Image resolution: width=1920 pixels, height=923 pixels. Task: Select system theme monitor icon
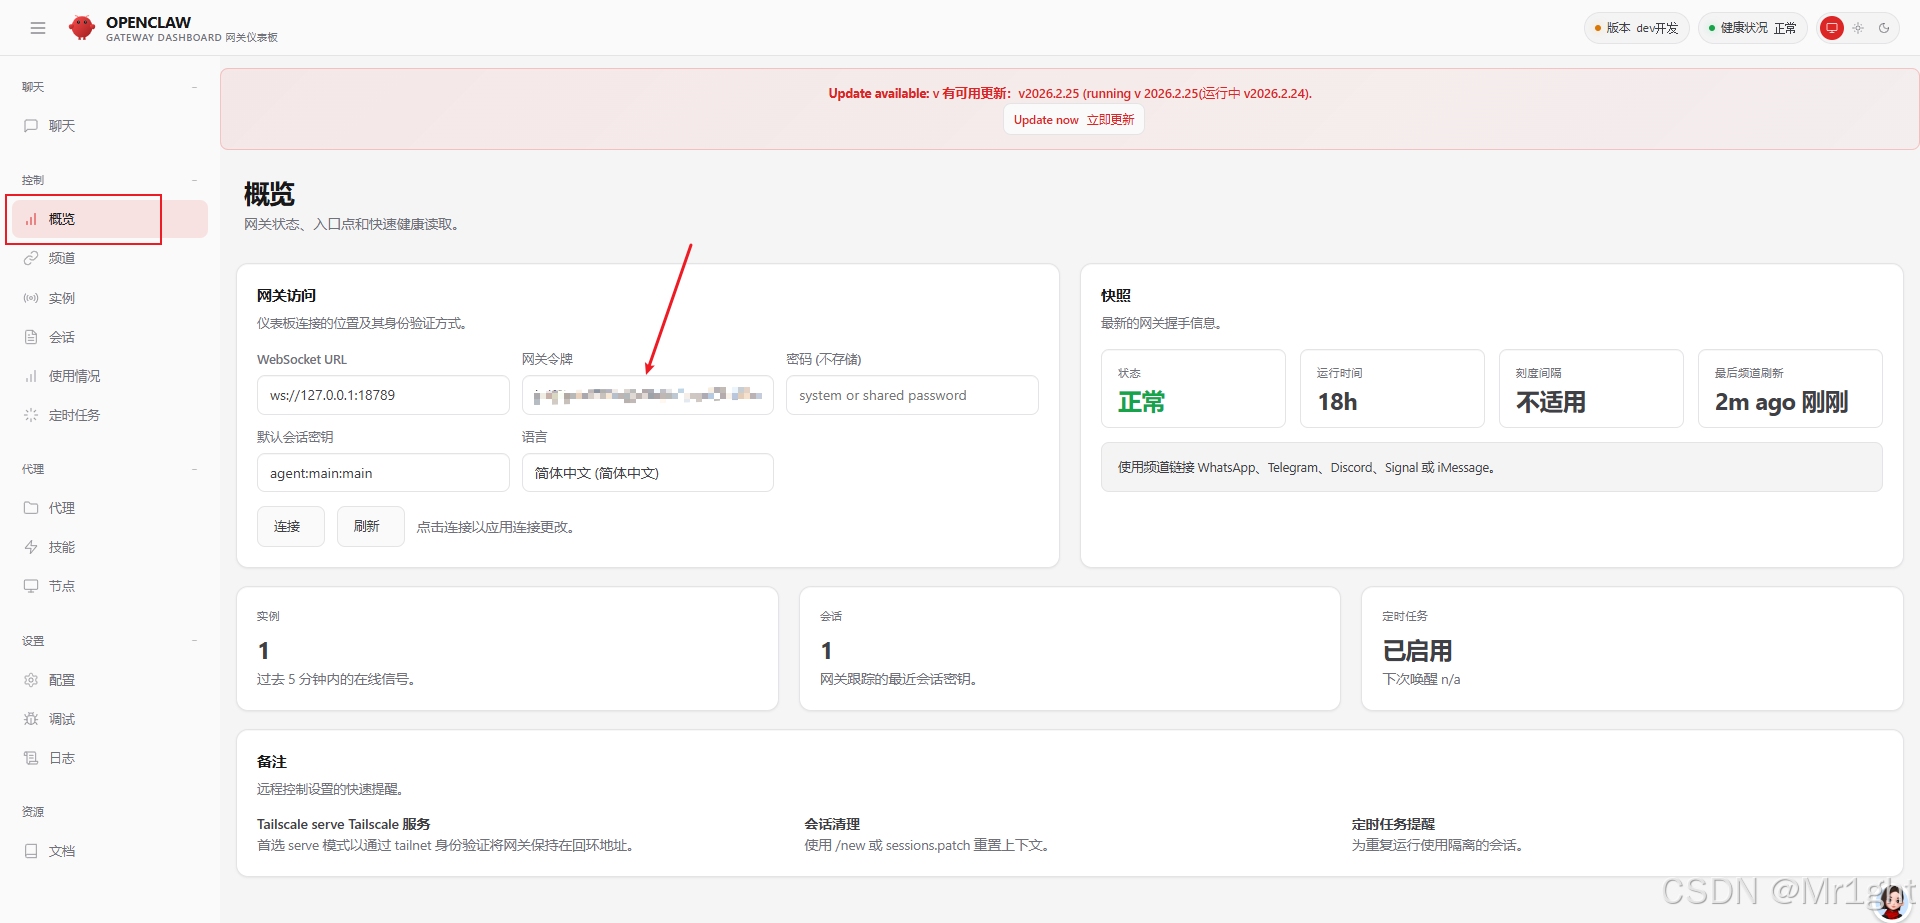point(1832,28)
